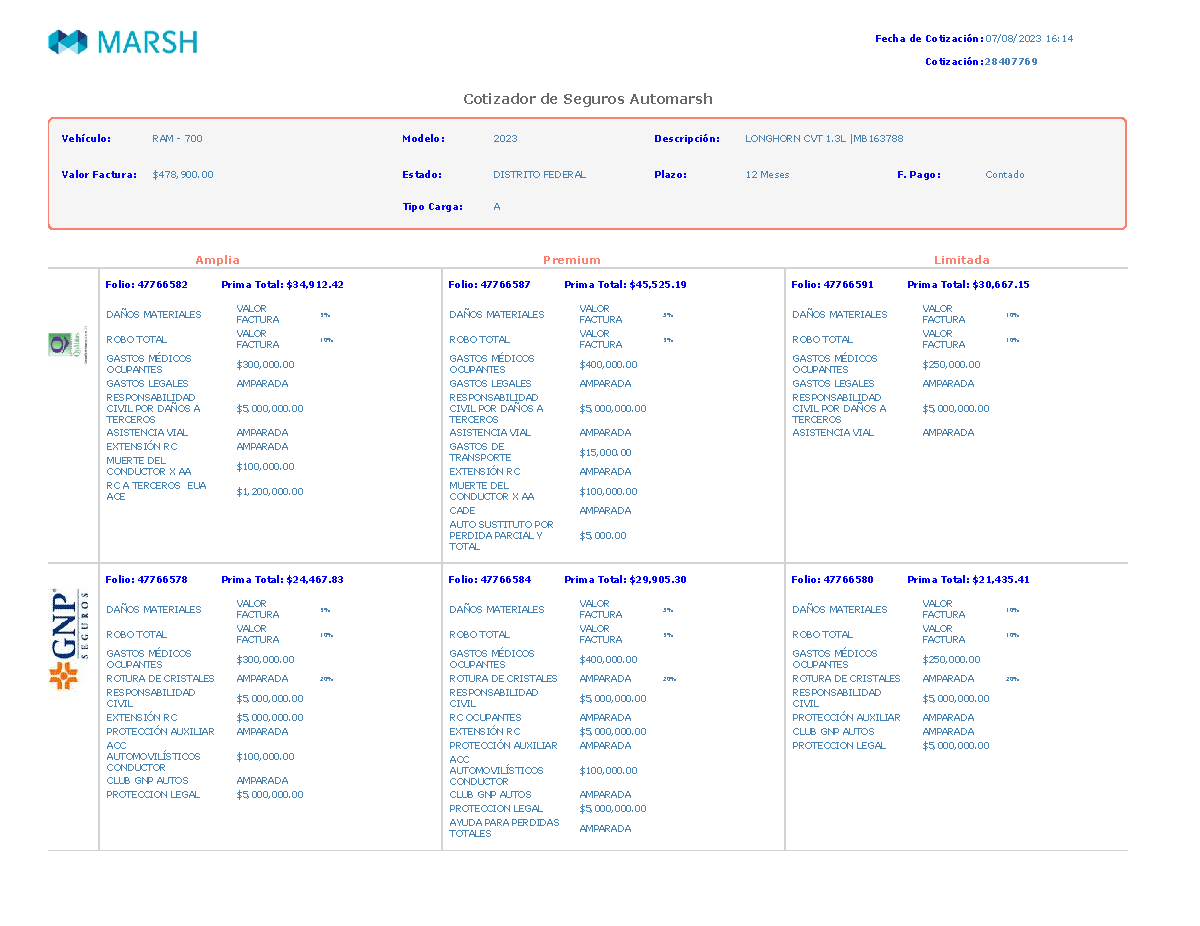Click Prima Total $21,435.41

(968, 580)
